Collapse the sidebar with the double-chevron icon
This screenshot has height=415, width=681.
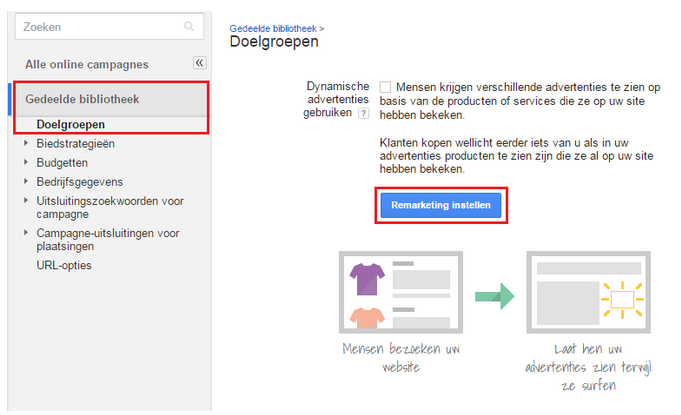pyautogui.click(x=199, y=63)
